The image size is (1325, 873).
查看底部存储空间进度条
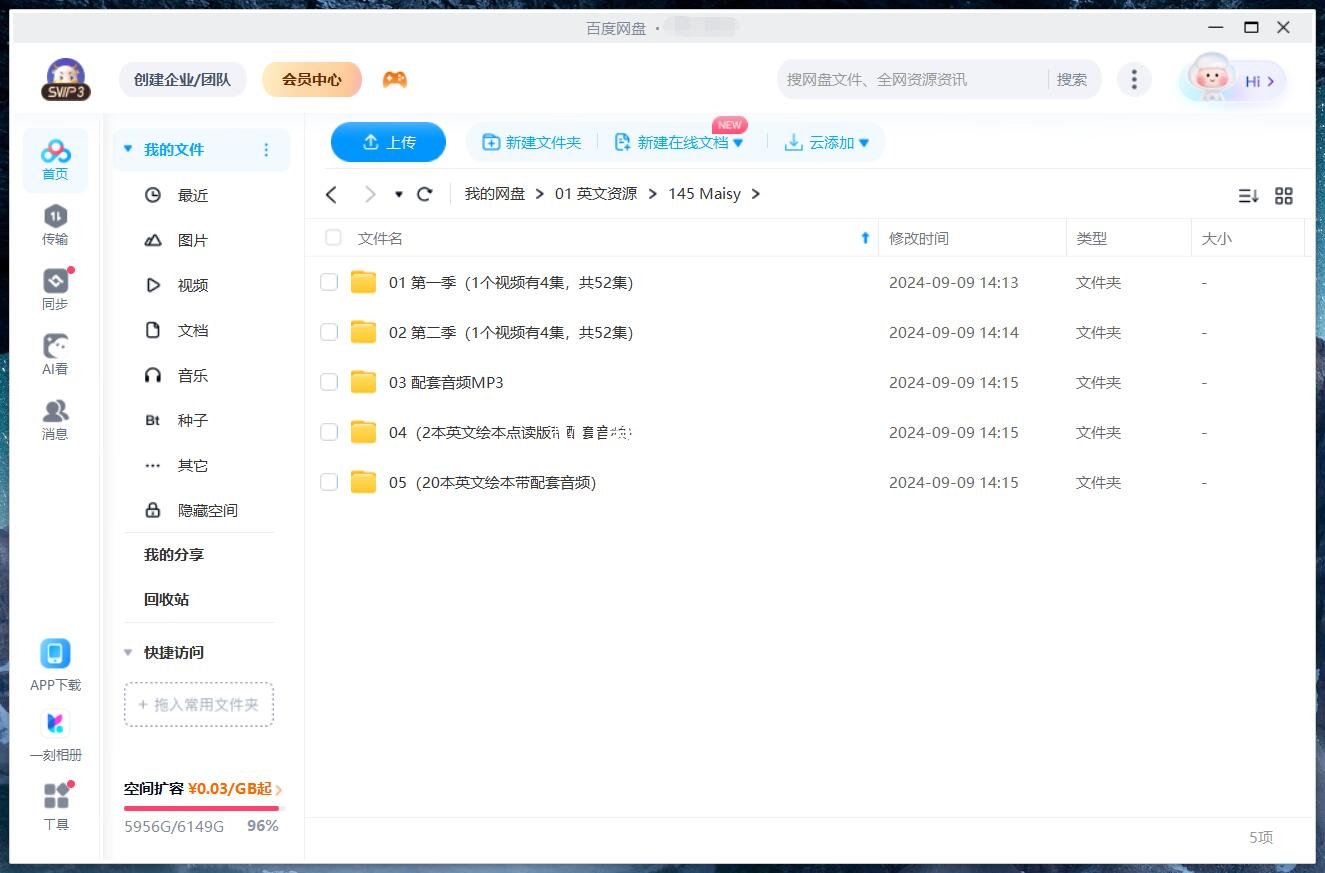199,806
